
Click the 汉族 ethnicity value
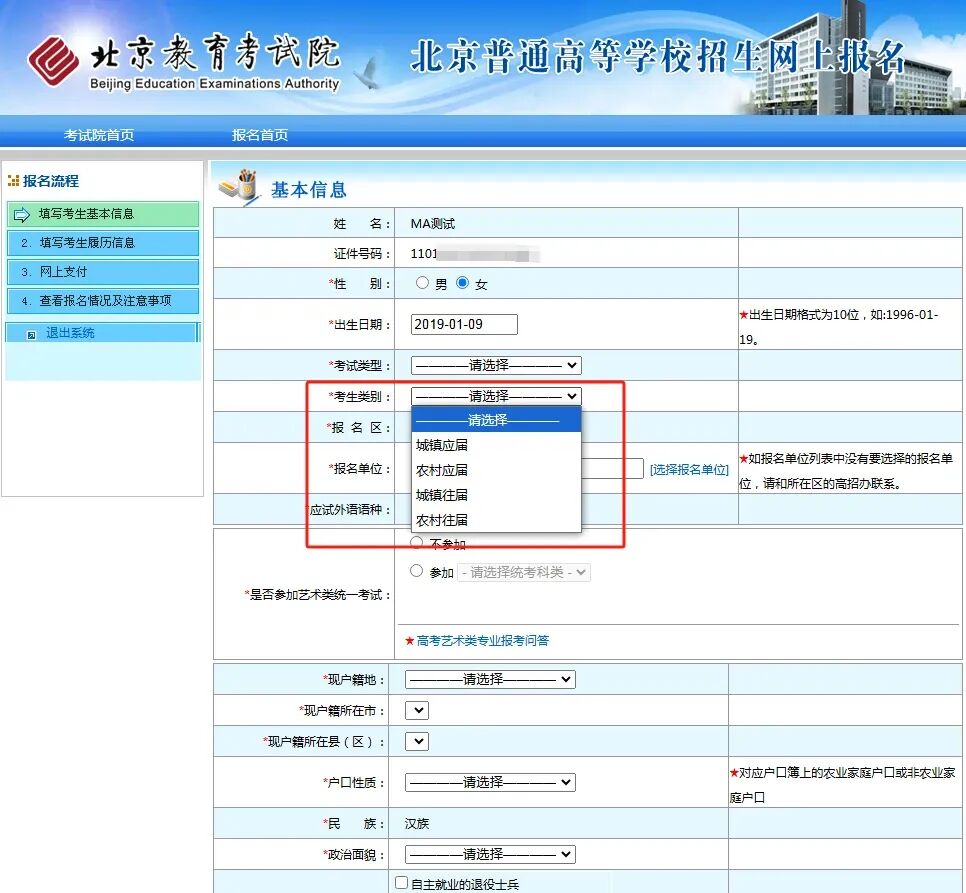[416, 823]
